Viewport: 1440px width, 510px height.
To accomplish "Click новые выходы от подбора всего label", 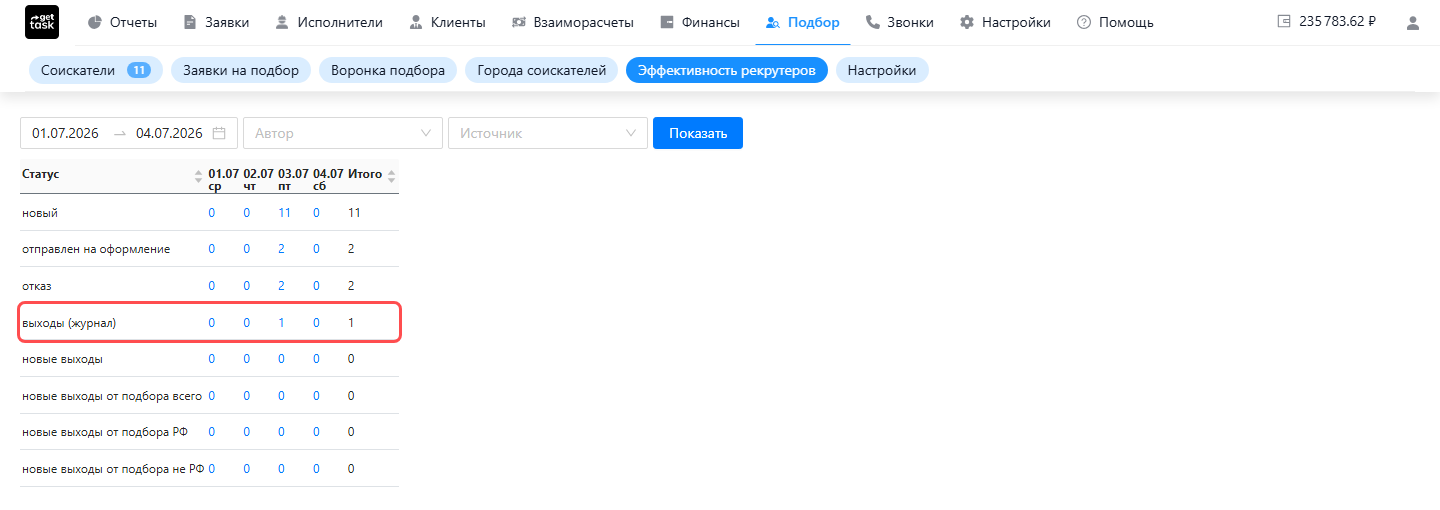I will click(x=112, y=396).
